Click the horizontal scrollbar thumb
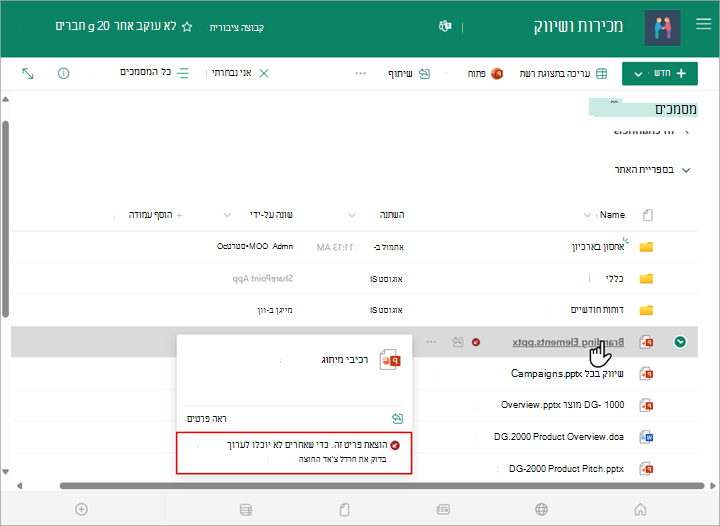This screenshot has width=720, height=526. (x=382, y=486)
